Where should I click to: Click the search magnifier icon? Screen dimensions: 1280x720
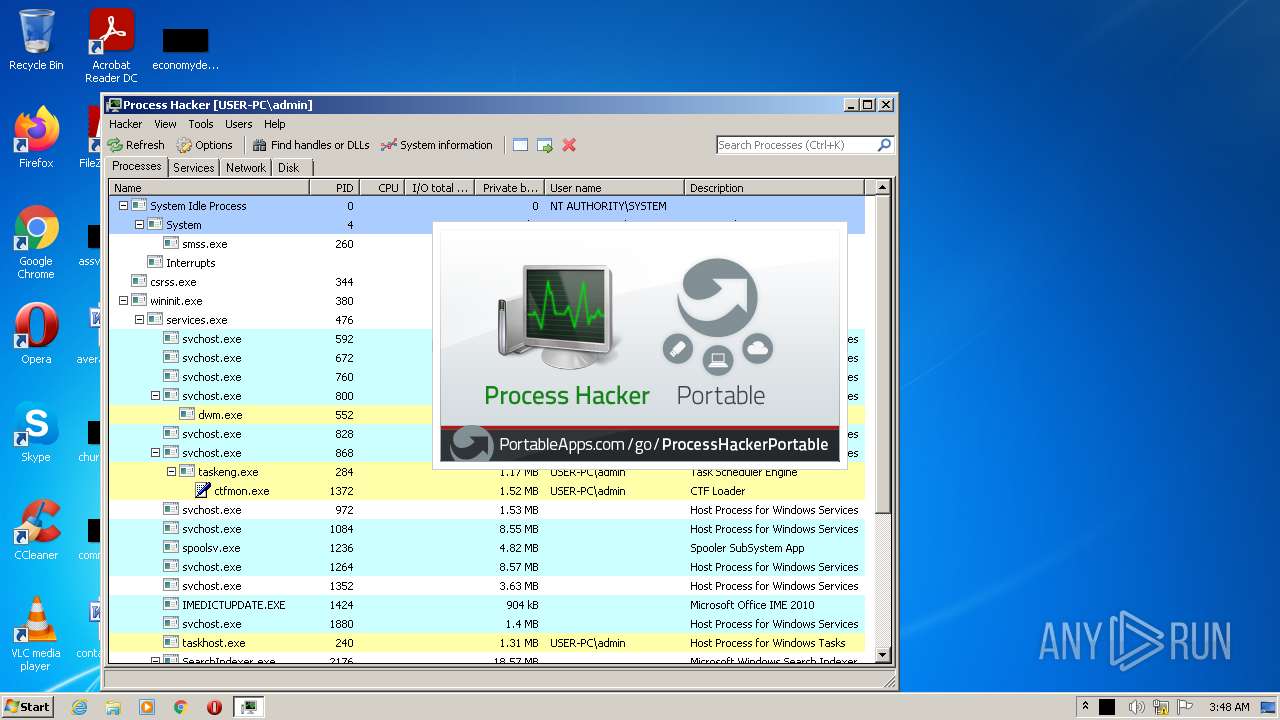(884, 145)
